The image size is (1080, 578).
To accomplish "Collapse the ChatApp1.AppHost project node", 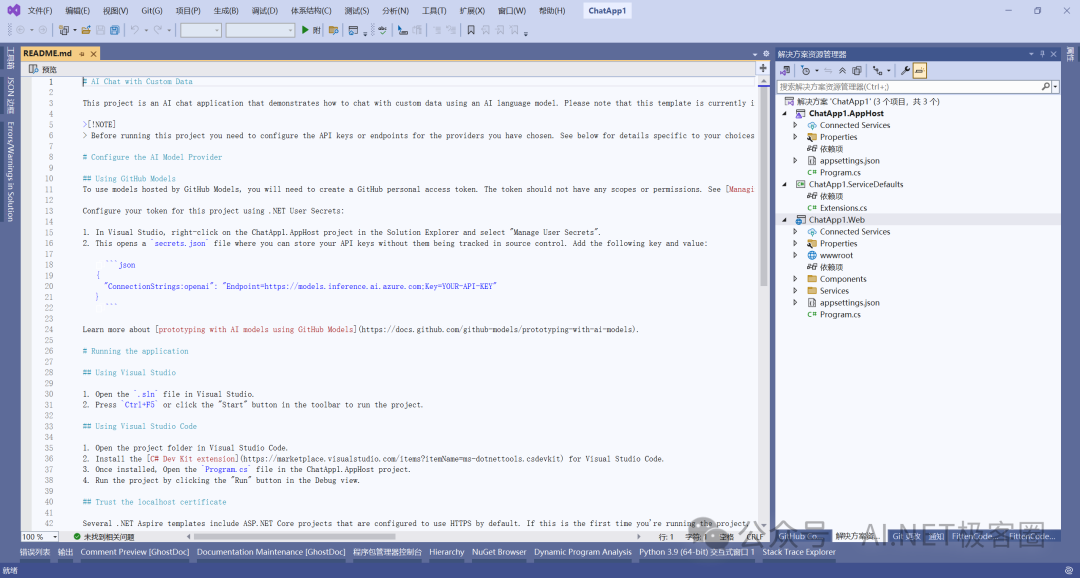I will coord(785,114).
